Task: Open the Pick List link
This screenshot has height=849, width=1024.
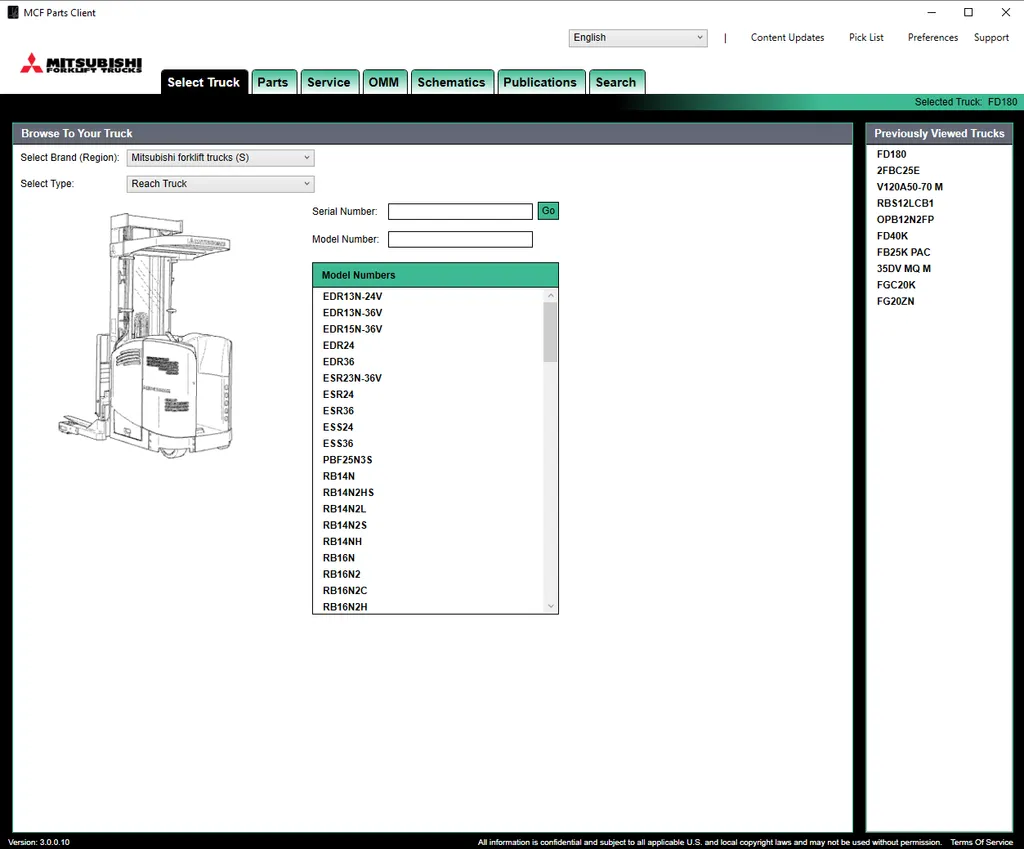Action: point(866,38)
